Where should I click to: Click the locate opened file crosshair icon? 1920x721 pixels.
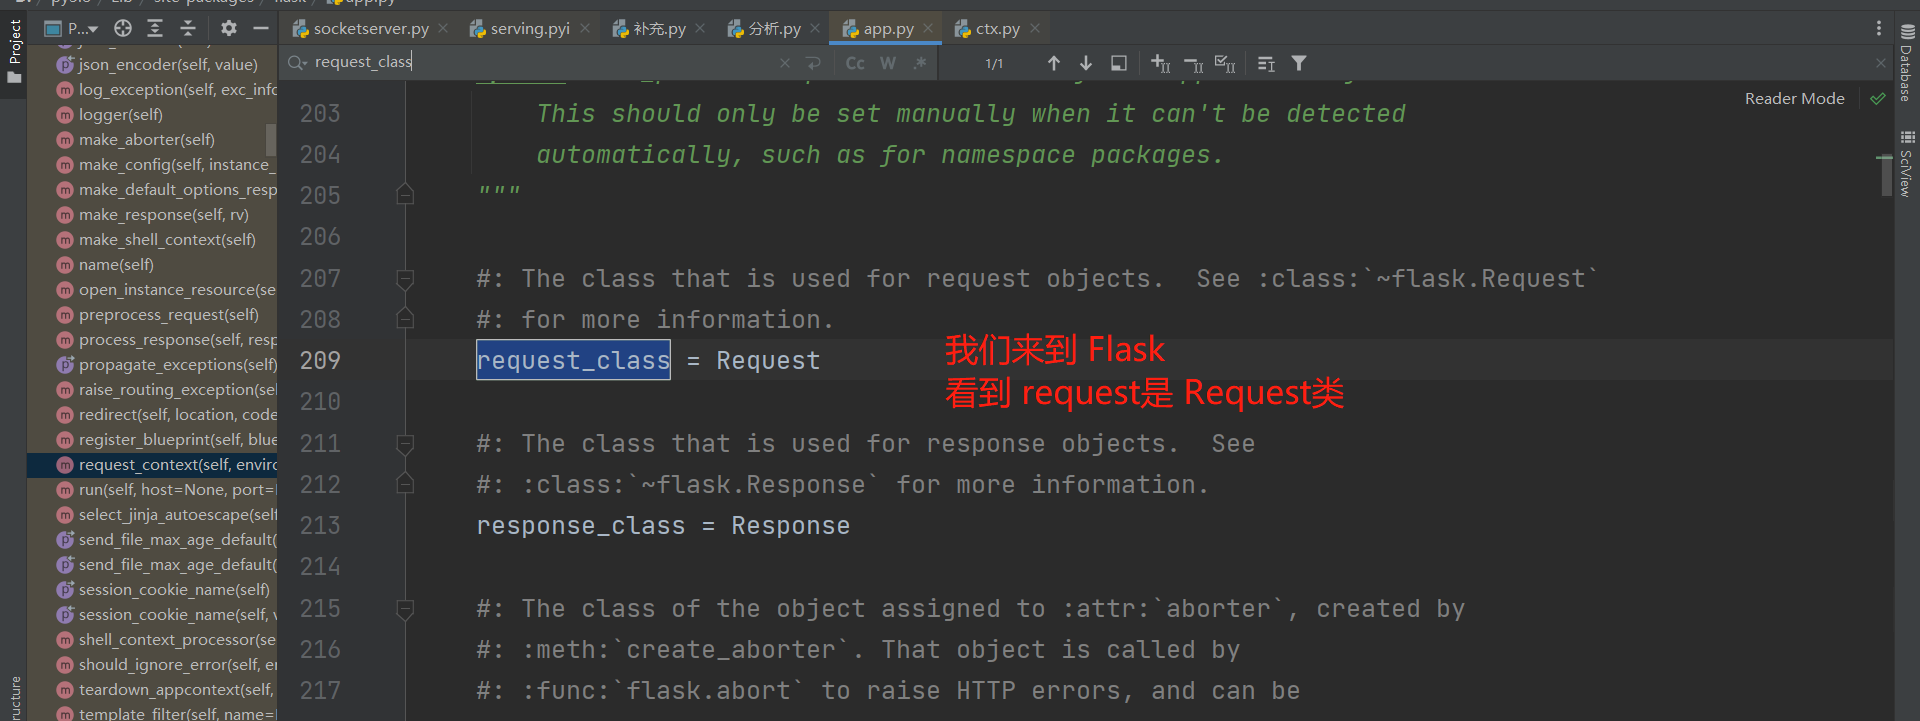122,28
